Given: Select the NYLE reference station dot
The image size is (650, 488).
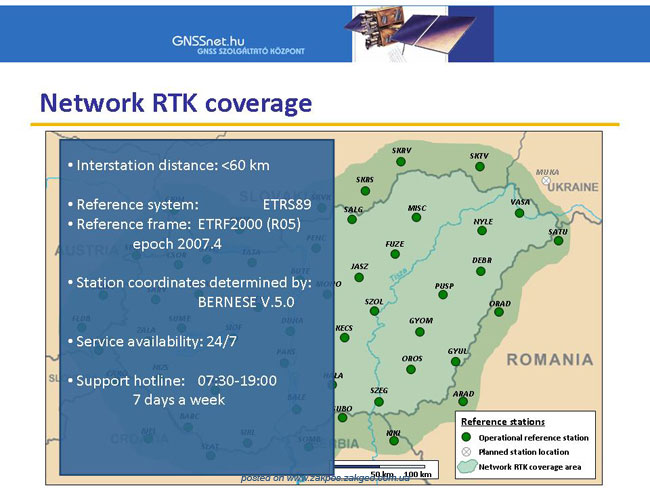Looking at the screenshot, I should 482,231.
